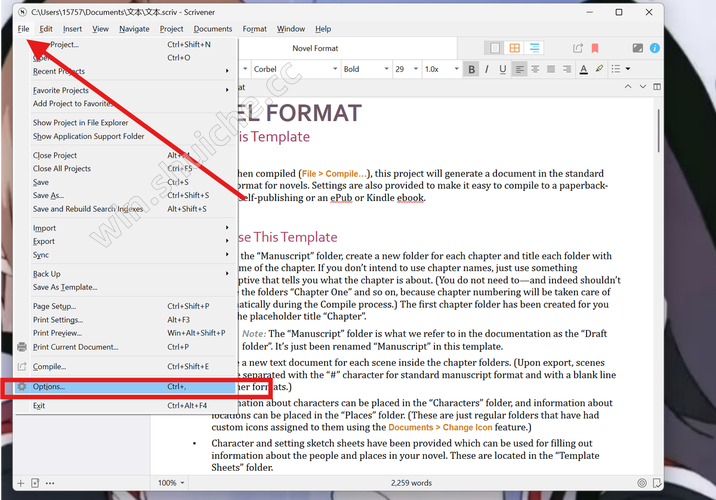Click the document notes icon in footer
Screen dimensions: 716x500
click(657, 483)
